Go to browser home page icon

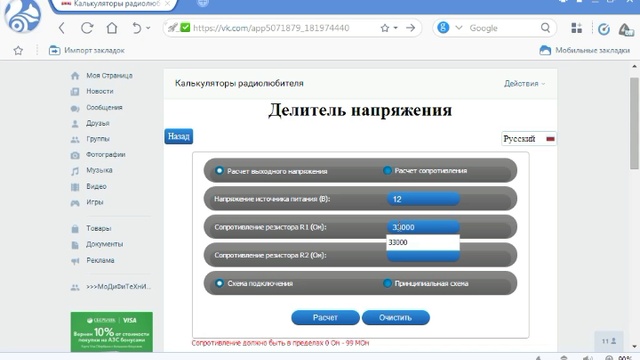click(111, 28)
